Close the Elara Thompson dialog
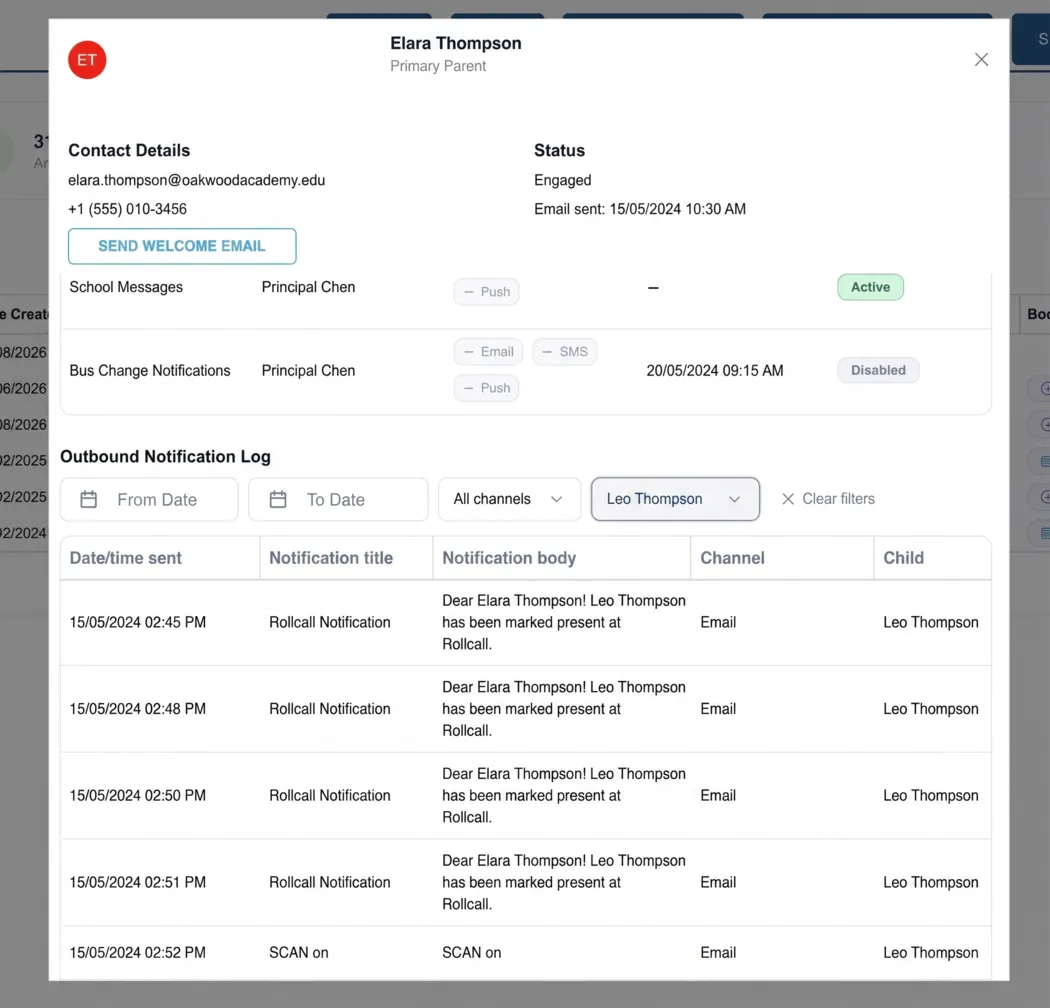The width and height of the screenshot is (1050, 1008). pos(981,60)
